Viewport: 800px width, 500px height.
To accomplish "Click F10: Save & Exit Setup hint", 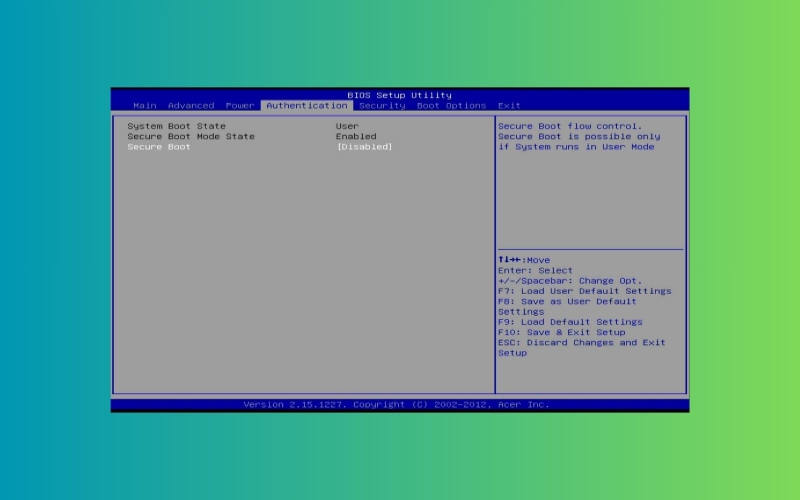I will (x=561, y=332).
